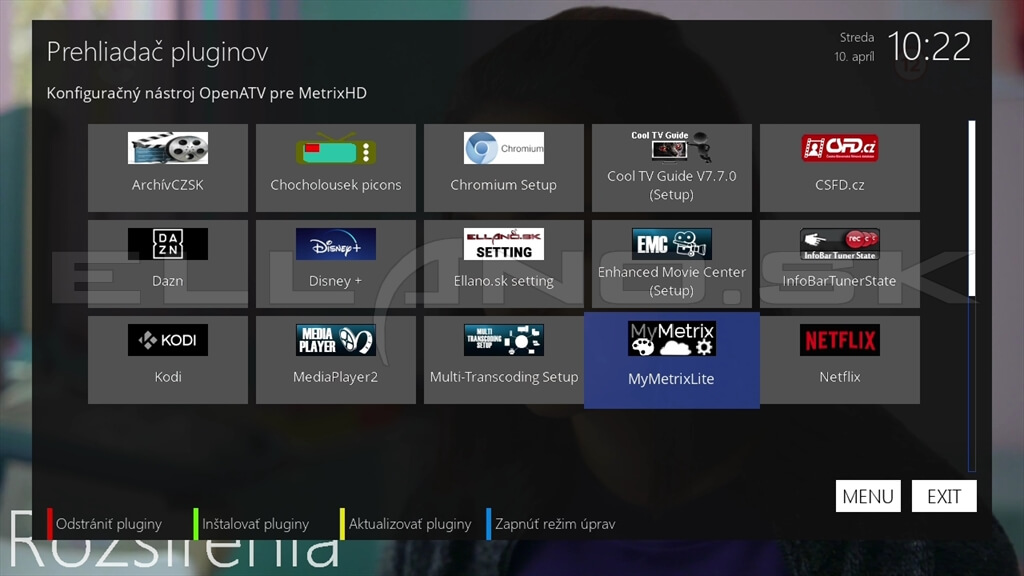This screenshot has width=1024, height=576.
Task: Open the DAZN plugin logo
Action: pyautogui.click(x=168, y=244)
